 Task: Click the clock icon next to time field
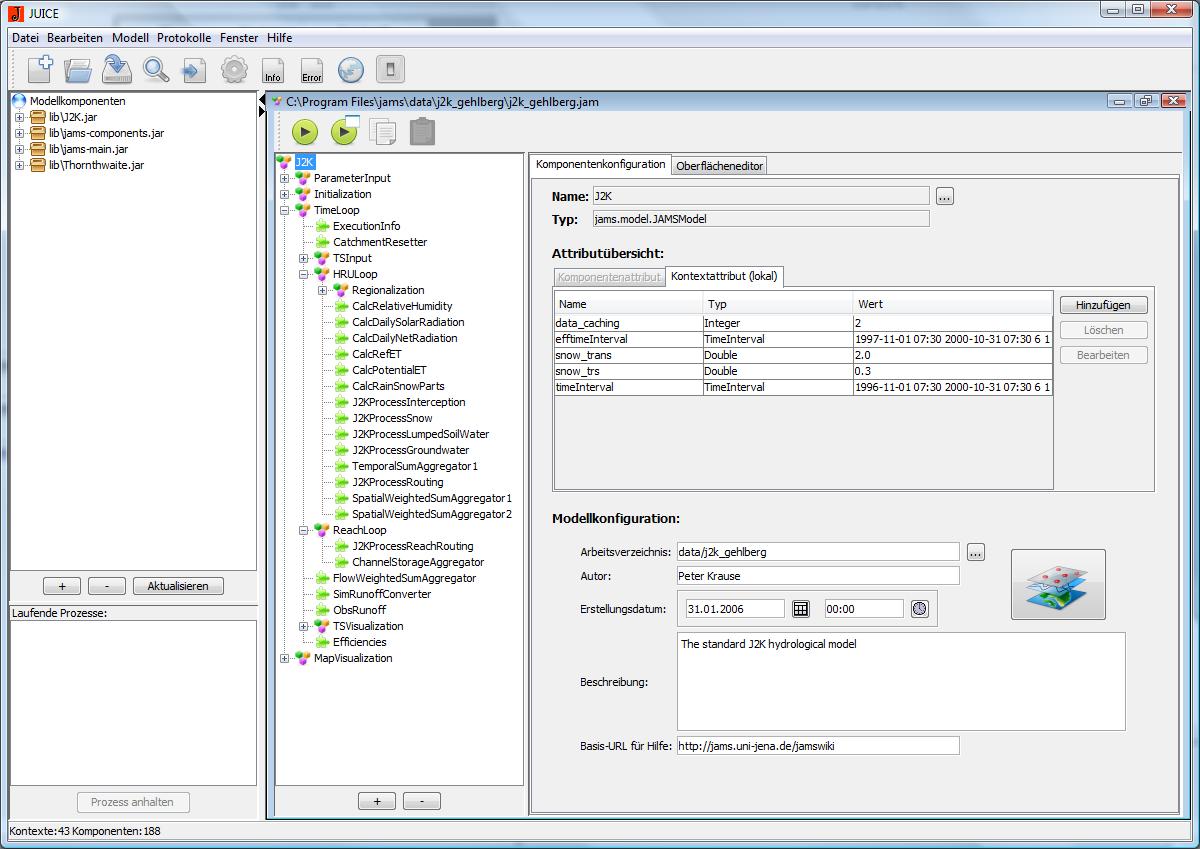919,608
